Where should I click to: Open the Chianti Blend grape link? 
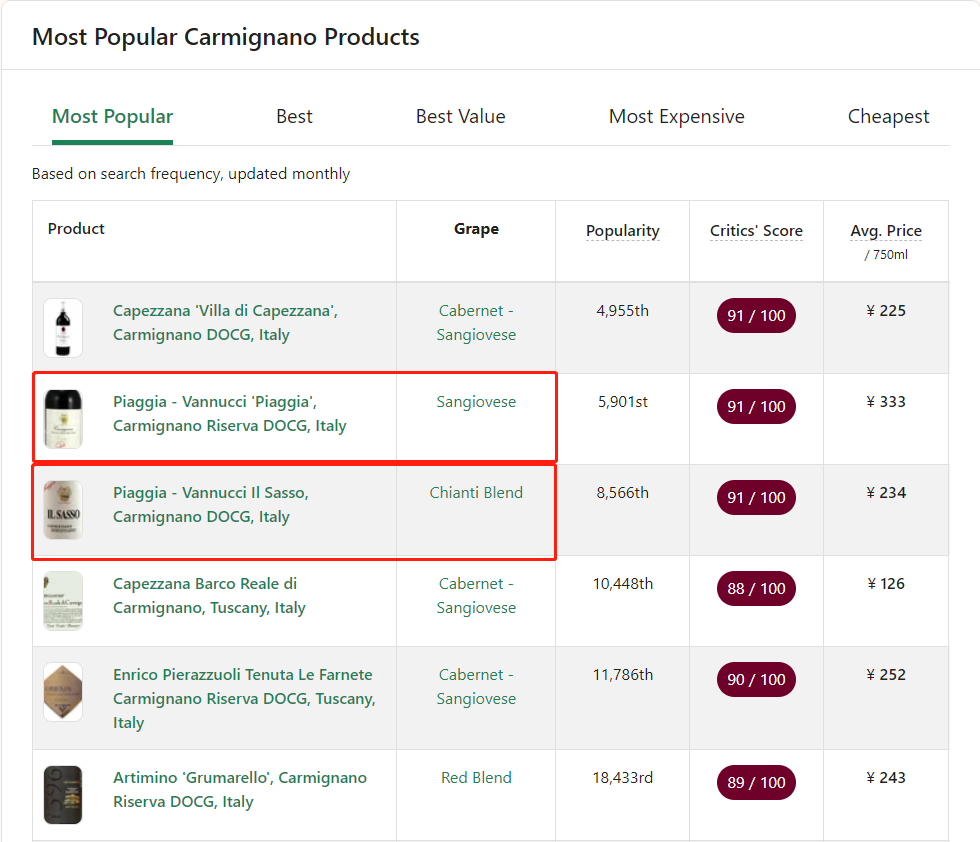pyautogui.click(x=476, y=493)
